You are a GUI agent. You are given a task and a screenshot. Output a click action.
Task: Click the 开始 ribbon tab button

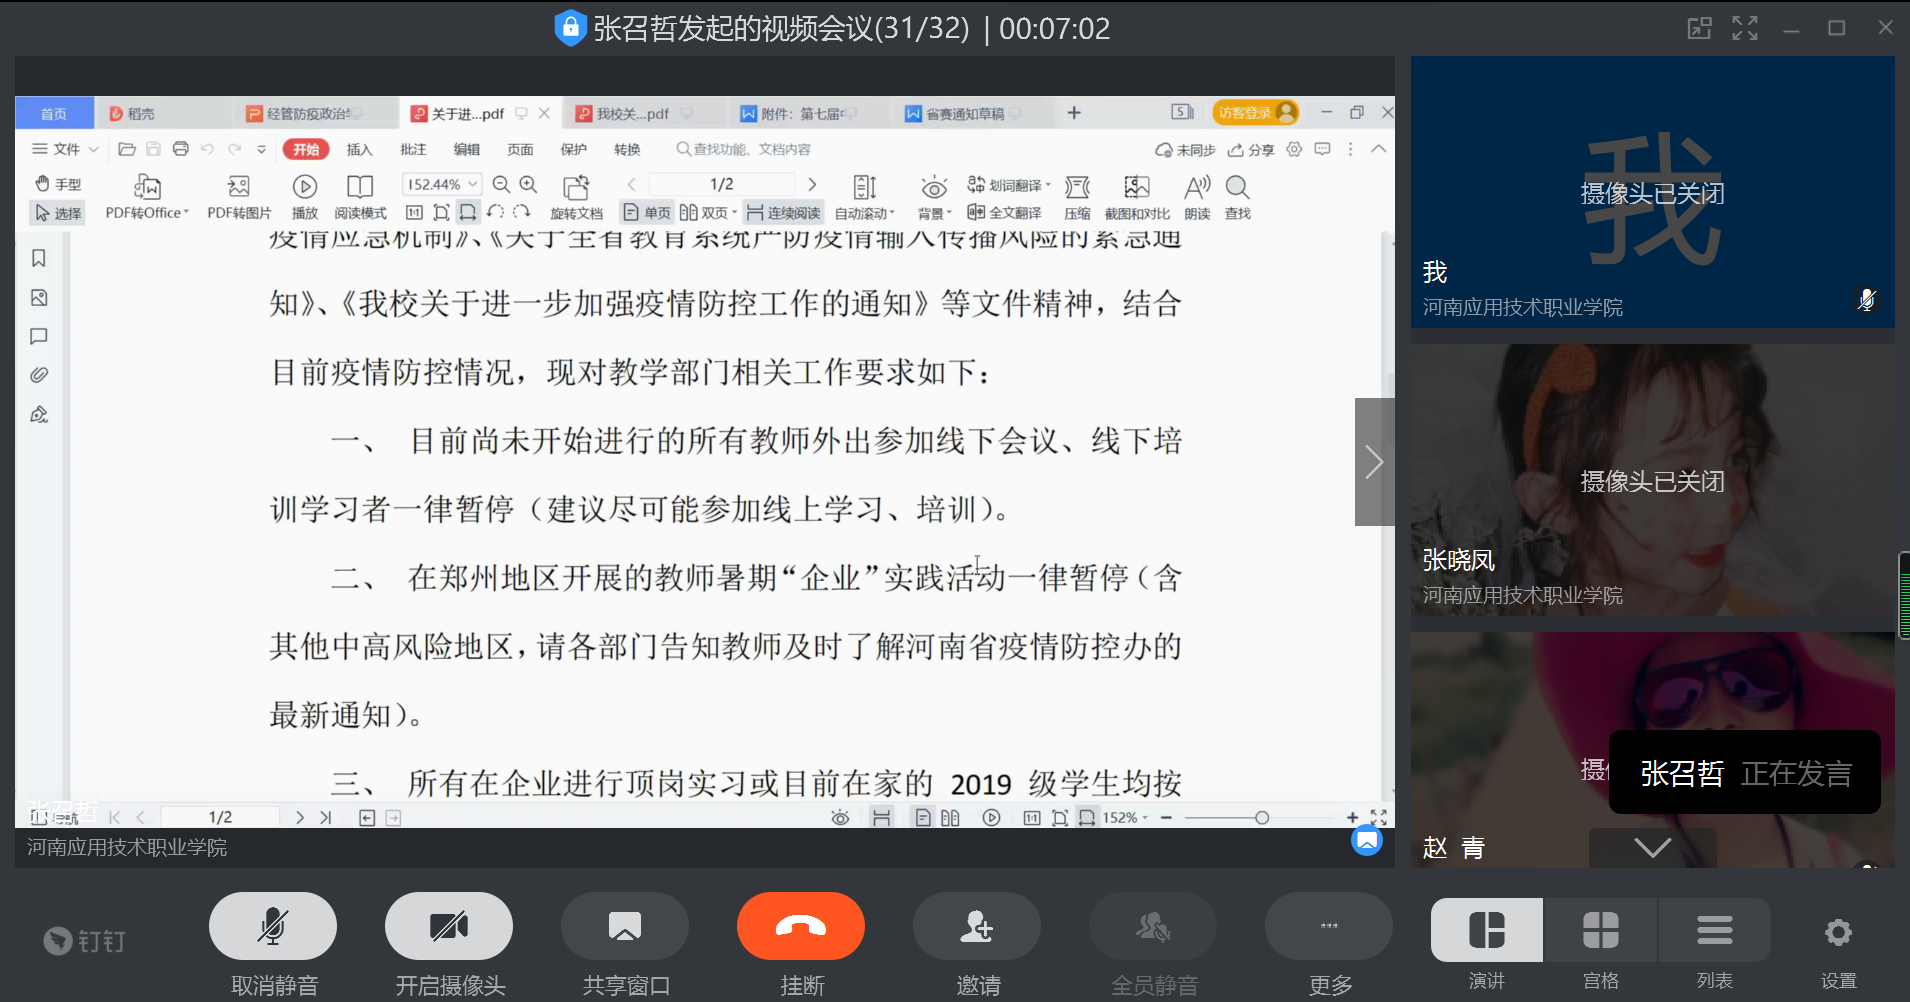point(306,149)
